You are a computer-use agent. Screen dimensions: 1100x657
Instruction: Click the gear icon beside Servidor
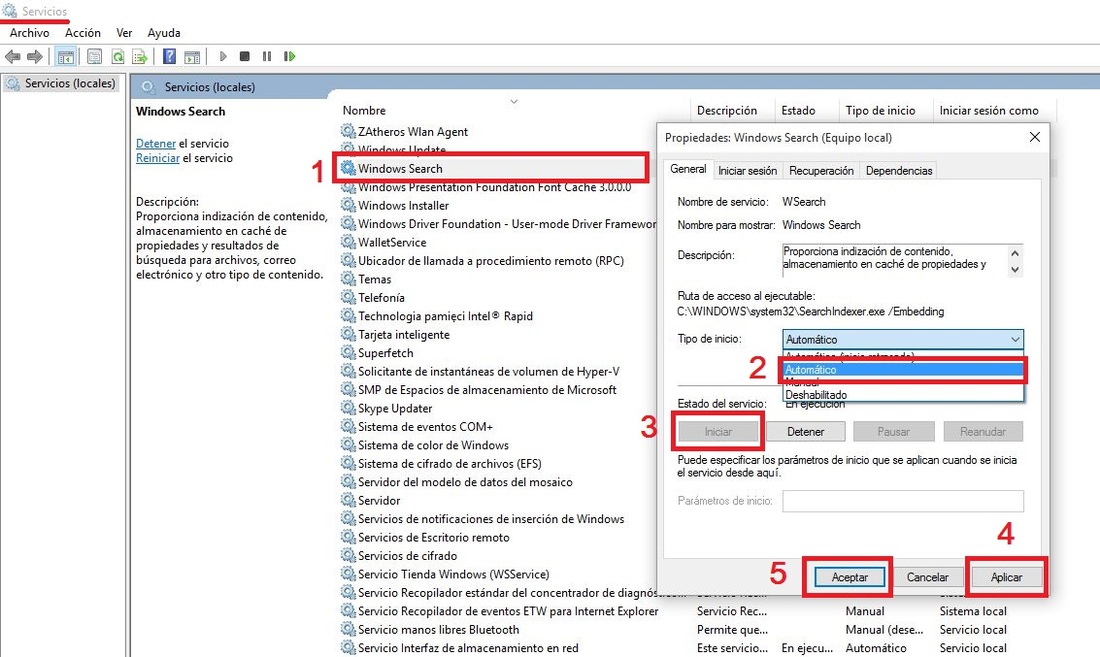(348, 500)
